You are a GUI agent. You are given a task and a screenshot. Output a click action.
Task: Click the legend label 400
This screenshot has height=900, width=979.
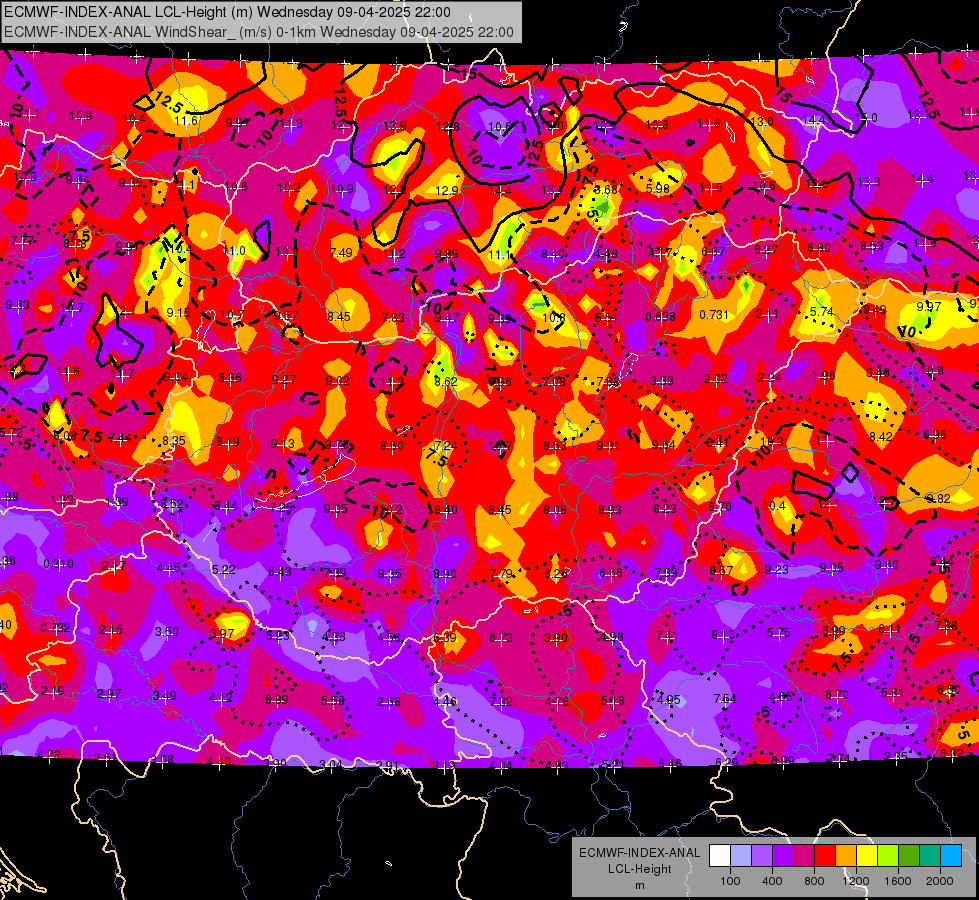point(772,881)
